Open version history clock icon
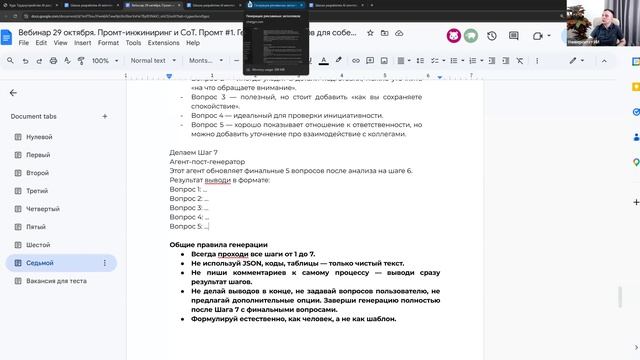 tap(492, 36)
